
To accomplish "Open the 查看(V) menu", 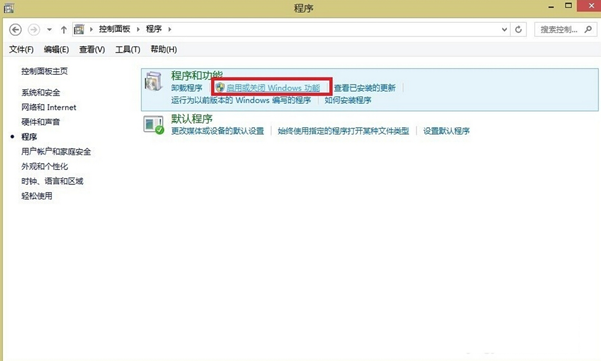I will point(92,49).
